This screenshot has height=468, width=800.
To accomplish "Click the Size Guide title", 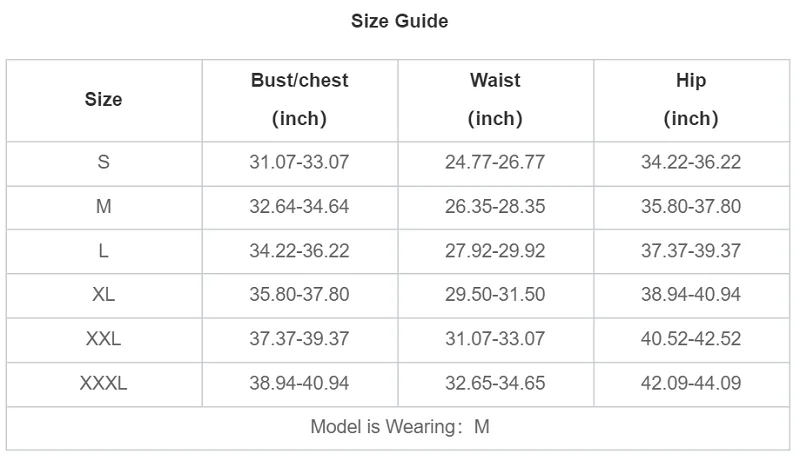I will (399, 21).
